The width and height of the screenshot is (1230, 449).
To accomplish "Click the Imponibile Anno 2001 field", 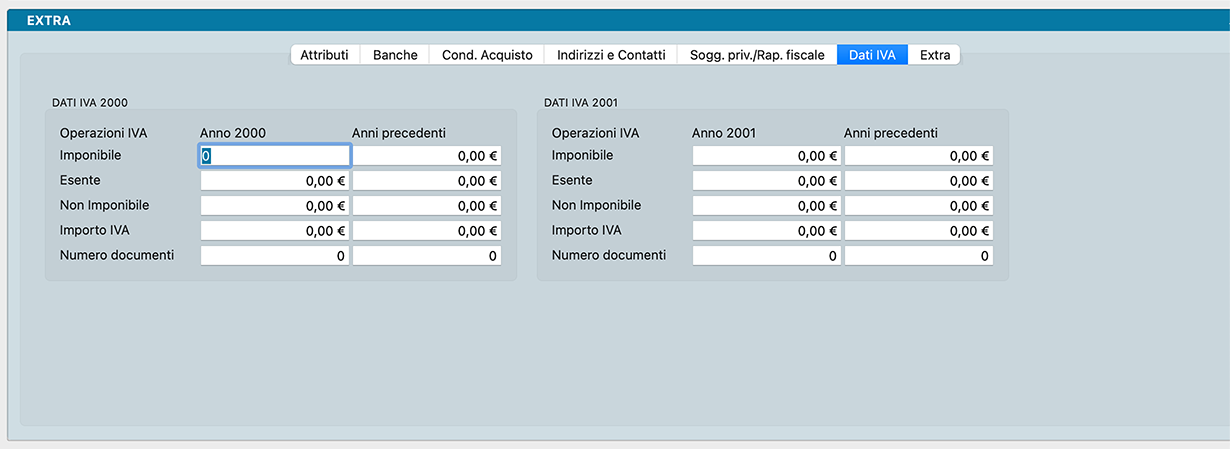I will click(x=767, y=156).
